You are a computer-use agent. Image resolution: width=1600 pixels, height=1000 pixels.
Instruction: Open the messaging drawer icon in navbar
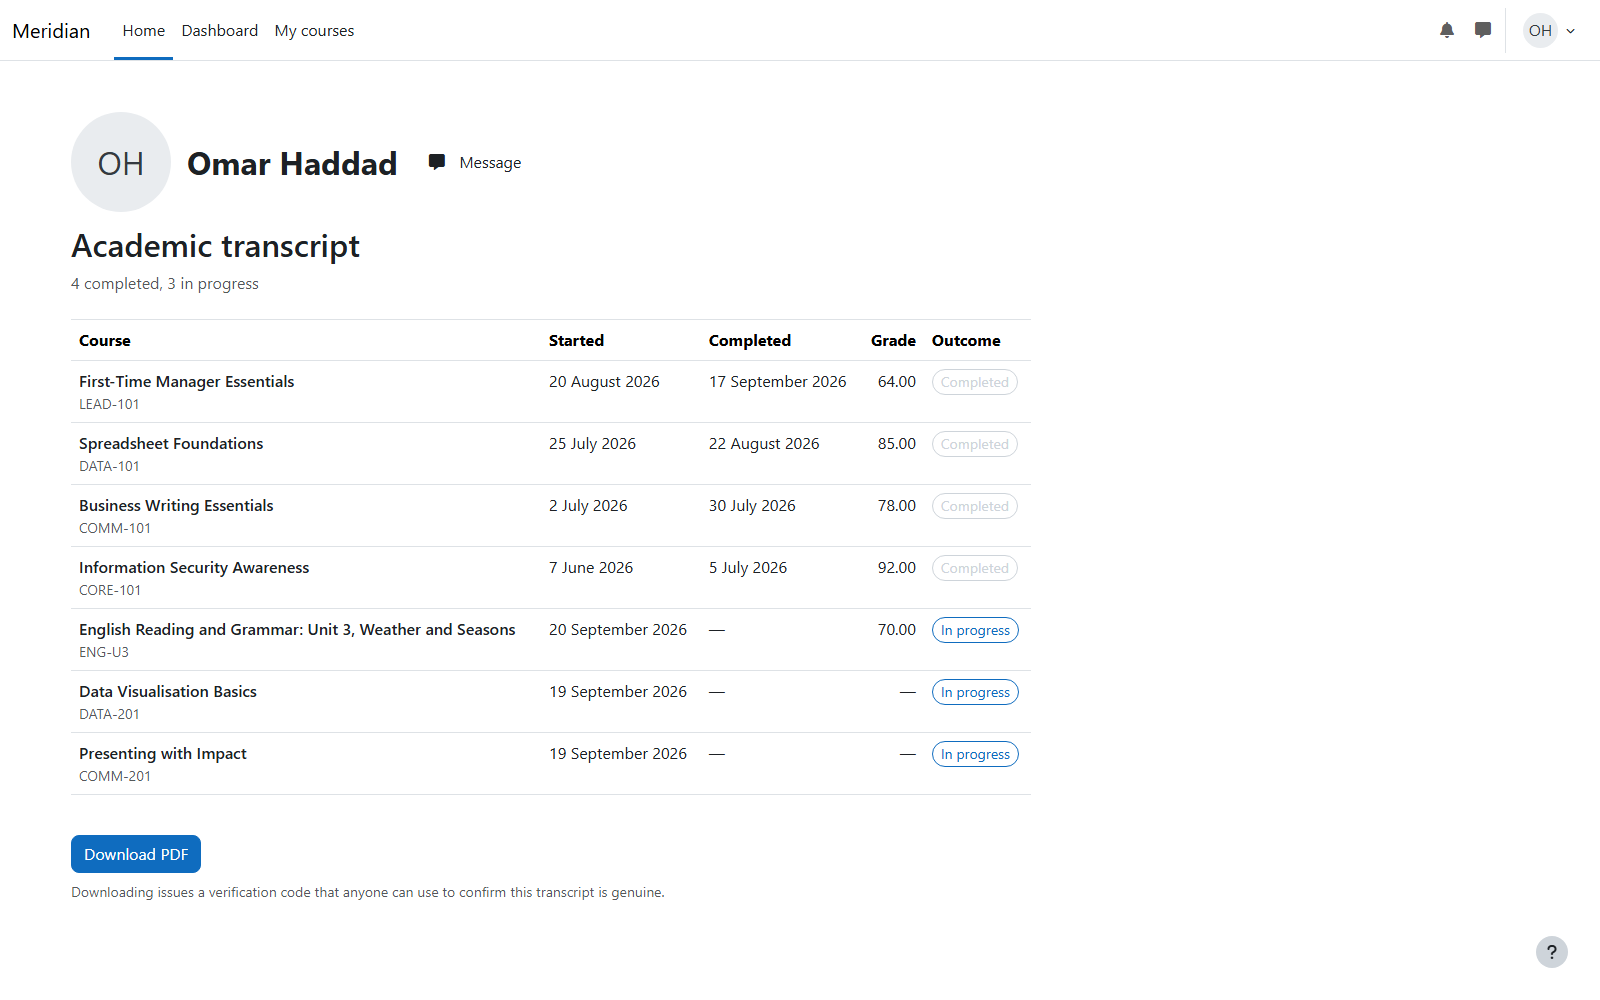(1483, 30)
